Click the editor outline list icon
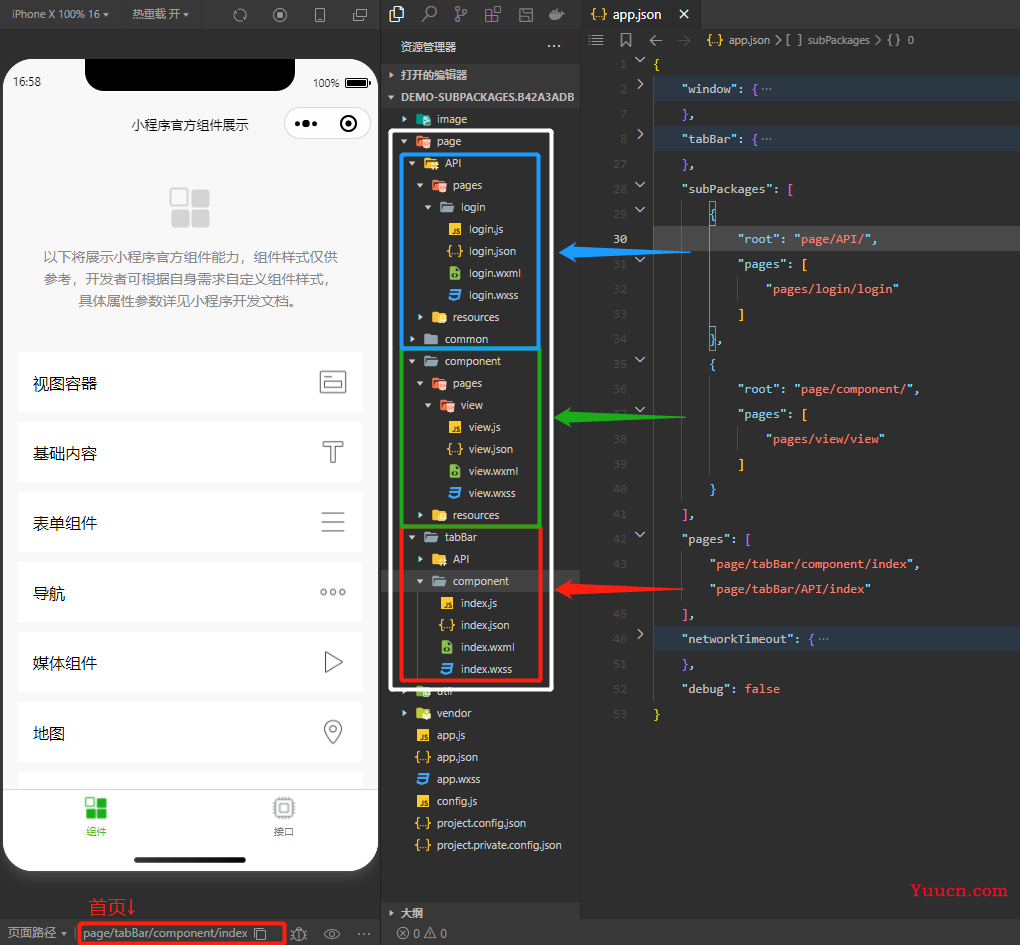 pos(596,40)
